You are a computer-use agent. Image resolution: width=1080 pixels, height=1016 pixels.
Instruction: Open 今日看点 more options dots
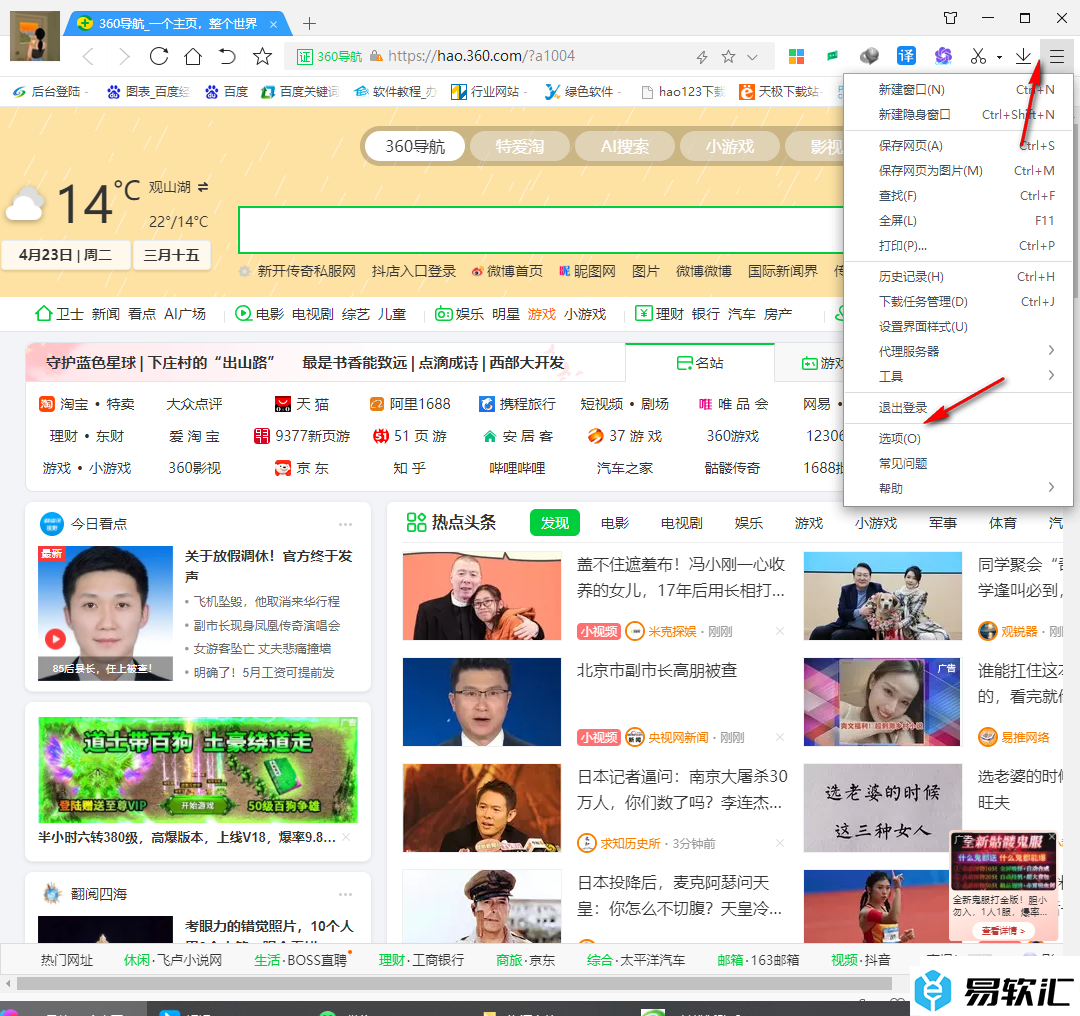[x=345, y=524]
